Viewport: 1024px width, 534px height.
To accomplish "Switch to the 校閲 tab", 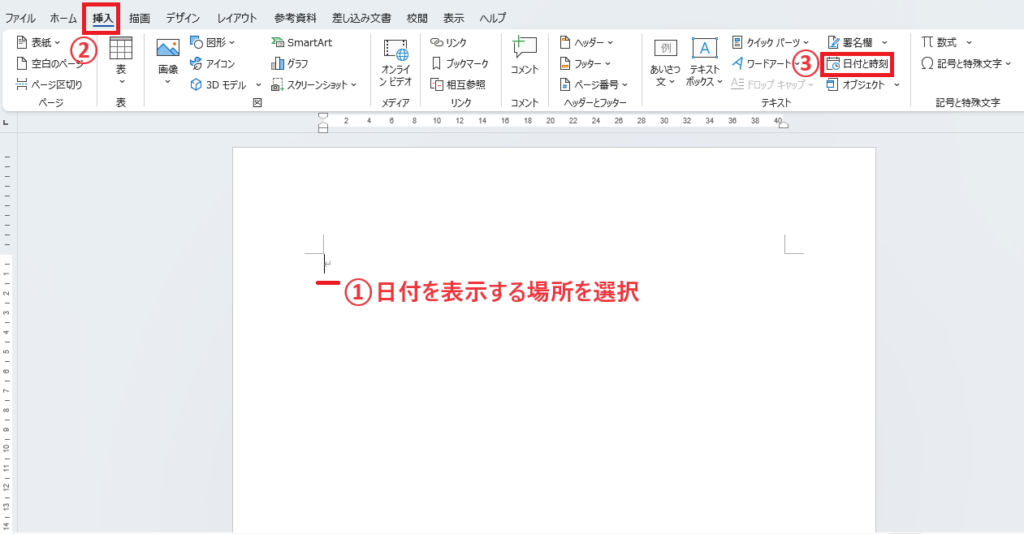I will [417, 18].
